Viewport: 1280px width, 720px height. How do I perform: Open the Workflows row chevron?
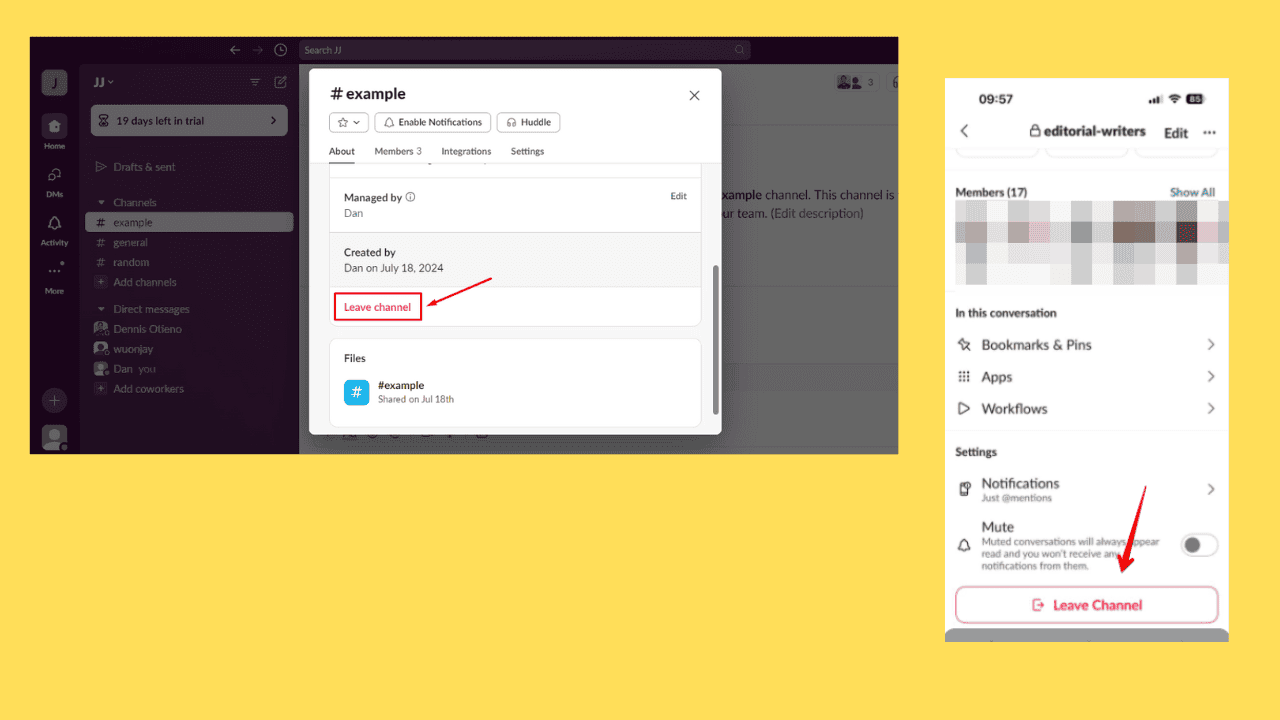click(1211, 408)
